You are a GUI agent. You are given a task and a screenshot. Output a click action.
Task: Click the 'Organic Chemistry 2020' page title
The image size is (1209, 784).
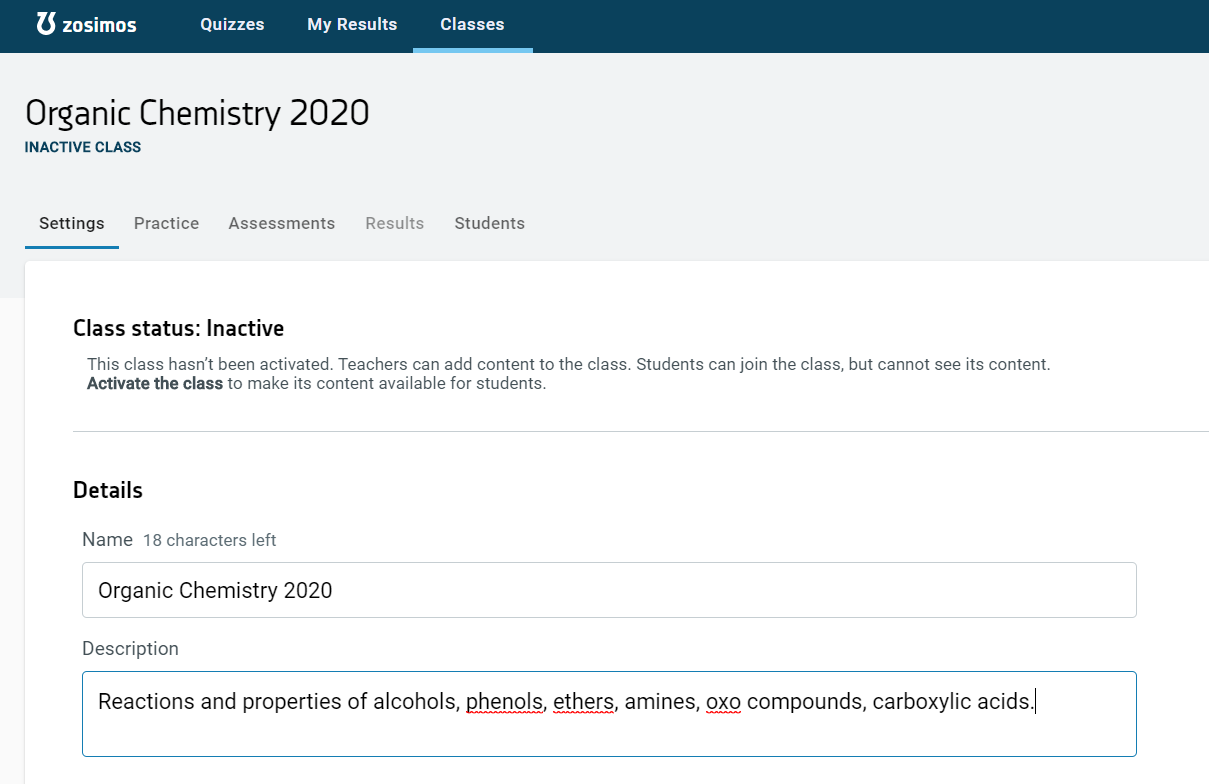pos(197,113)
